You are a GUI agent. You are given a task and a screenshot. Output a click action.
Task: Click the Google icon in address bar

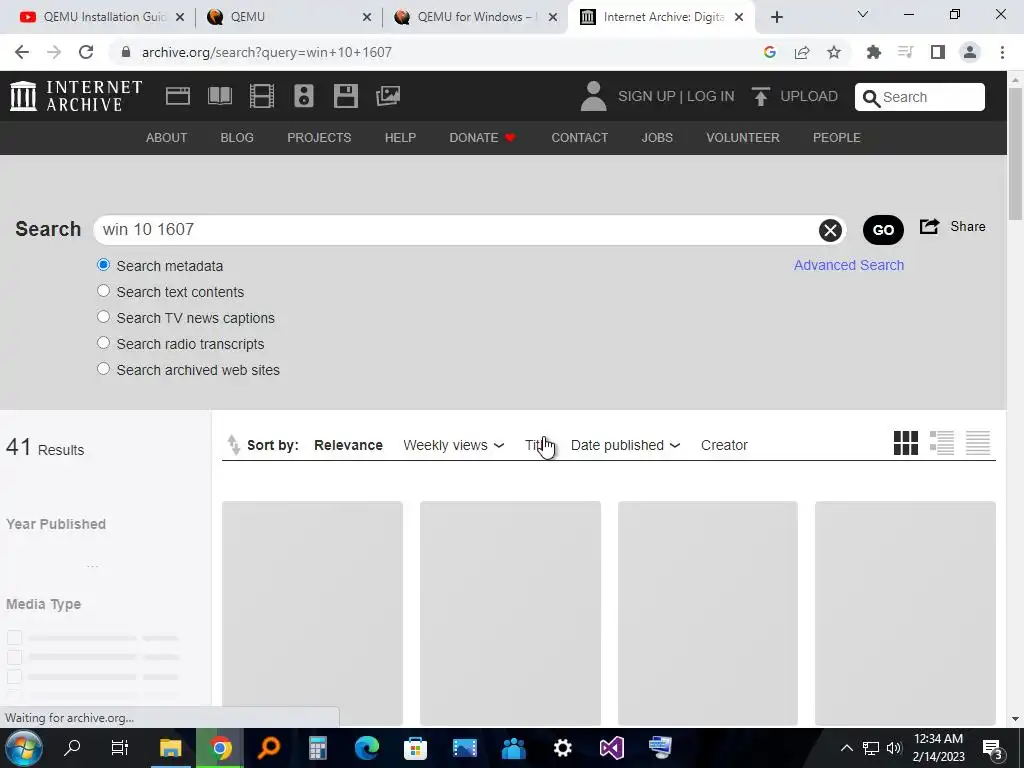[x=770, y=52]
